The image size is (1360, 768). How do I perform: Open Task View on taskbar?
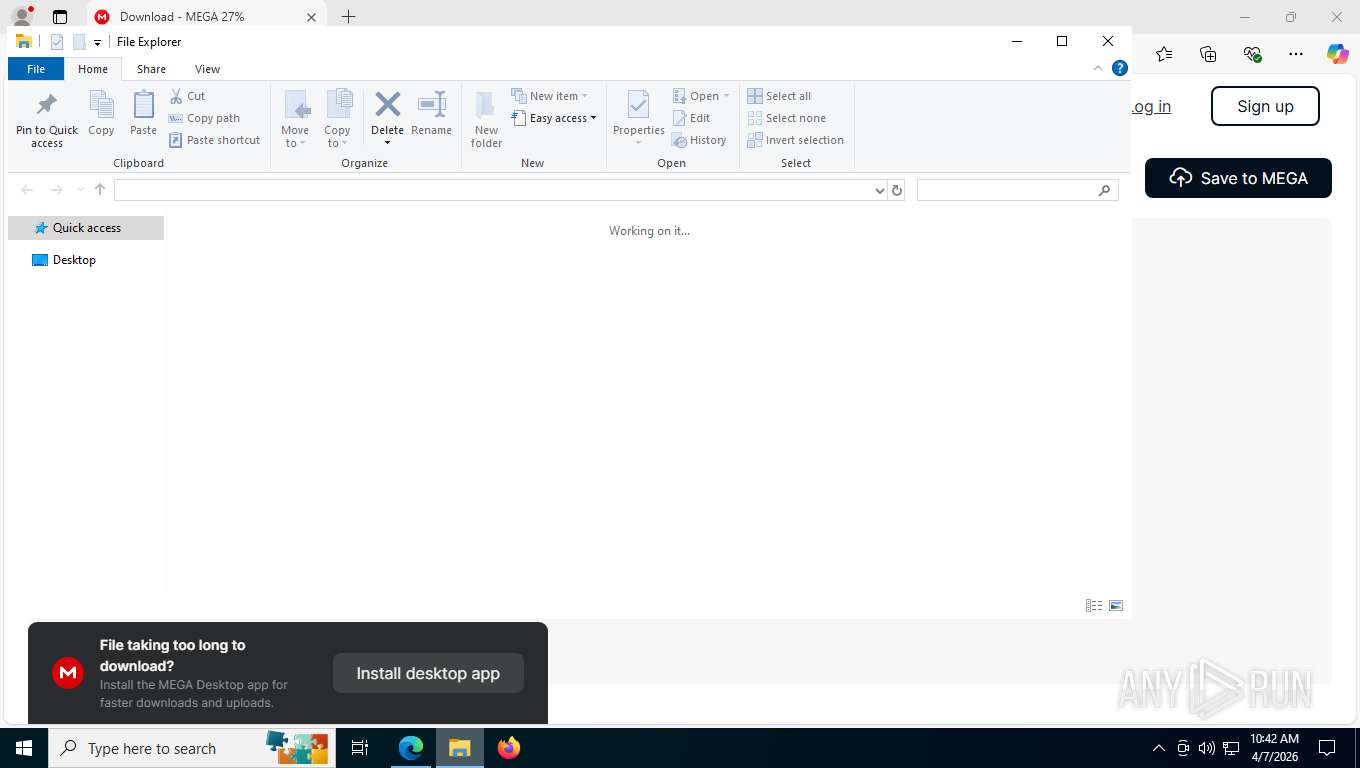[x=360, y=748]
